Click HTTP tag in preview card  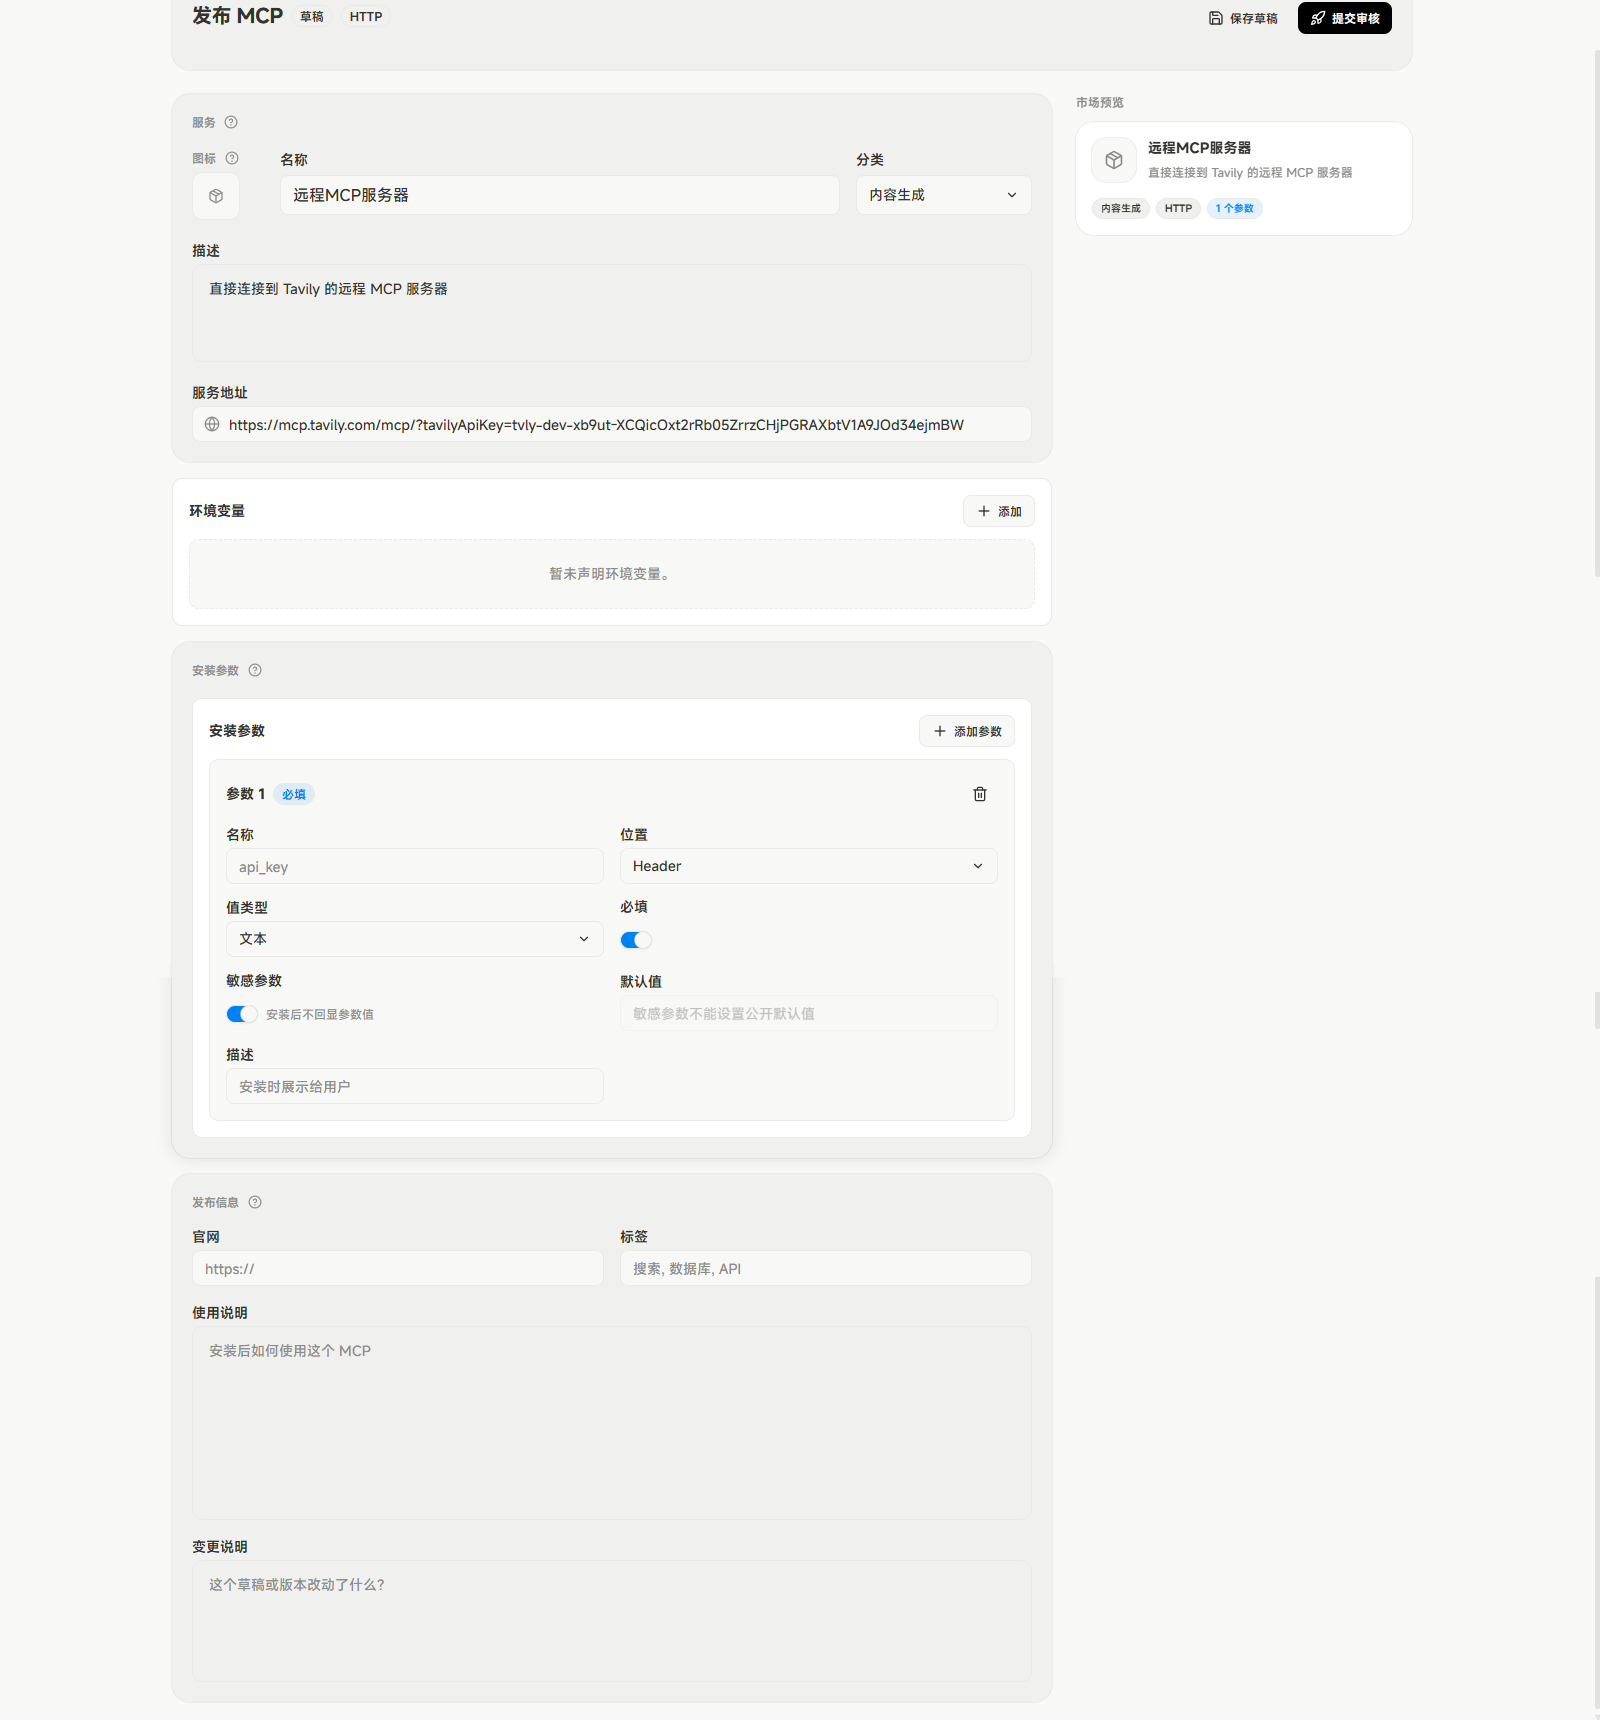coord(1178,208)
